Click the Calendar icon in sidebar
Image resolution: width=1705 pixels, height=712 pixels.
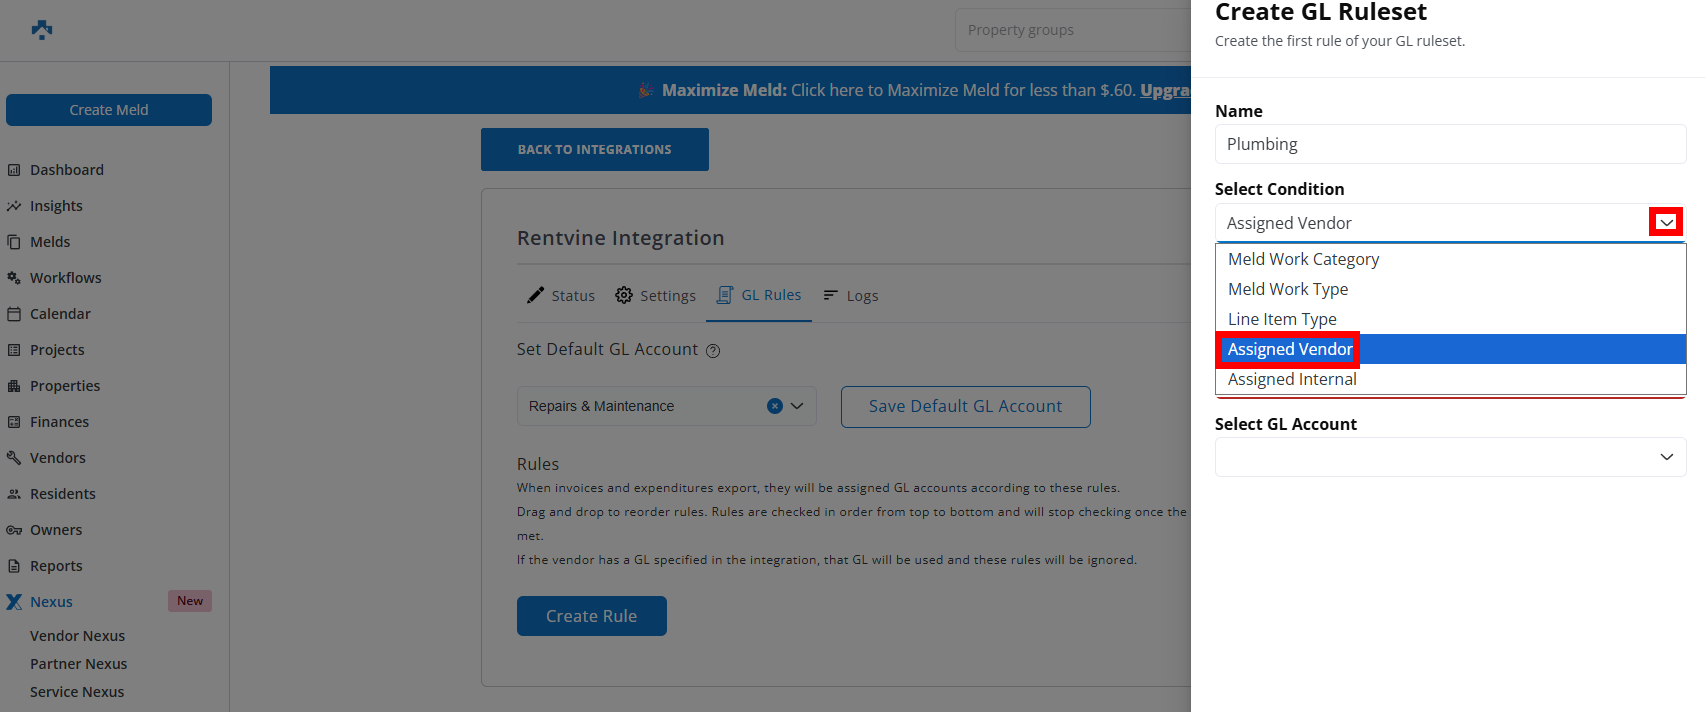point(14,314)
